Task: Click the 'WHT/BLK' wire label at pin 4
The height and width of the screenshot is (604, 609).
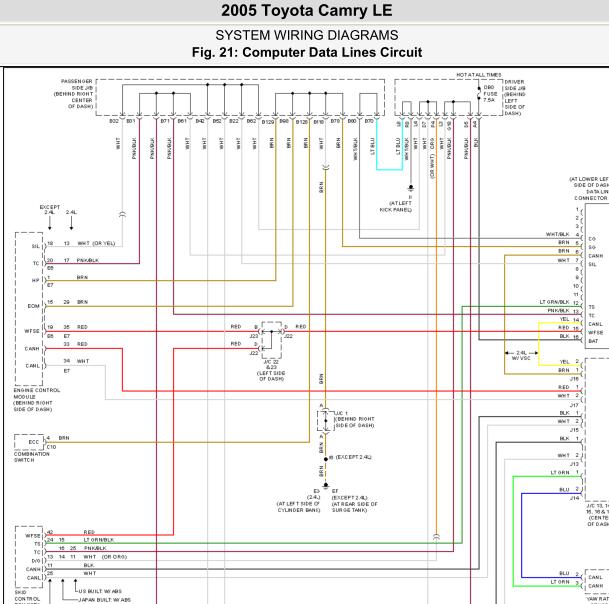Action: (557, 235)
